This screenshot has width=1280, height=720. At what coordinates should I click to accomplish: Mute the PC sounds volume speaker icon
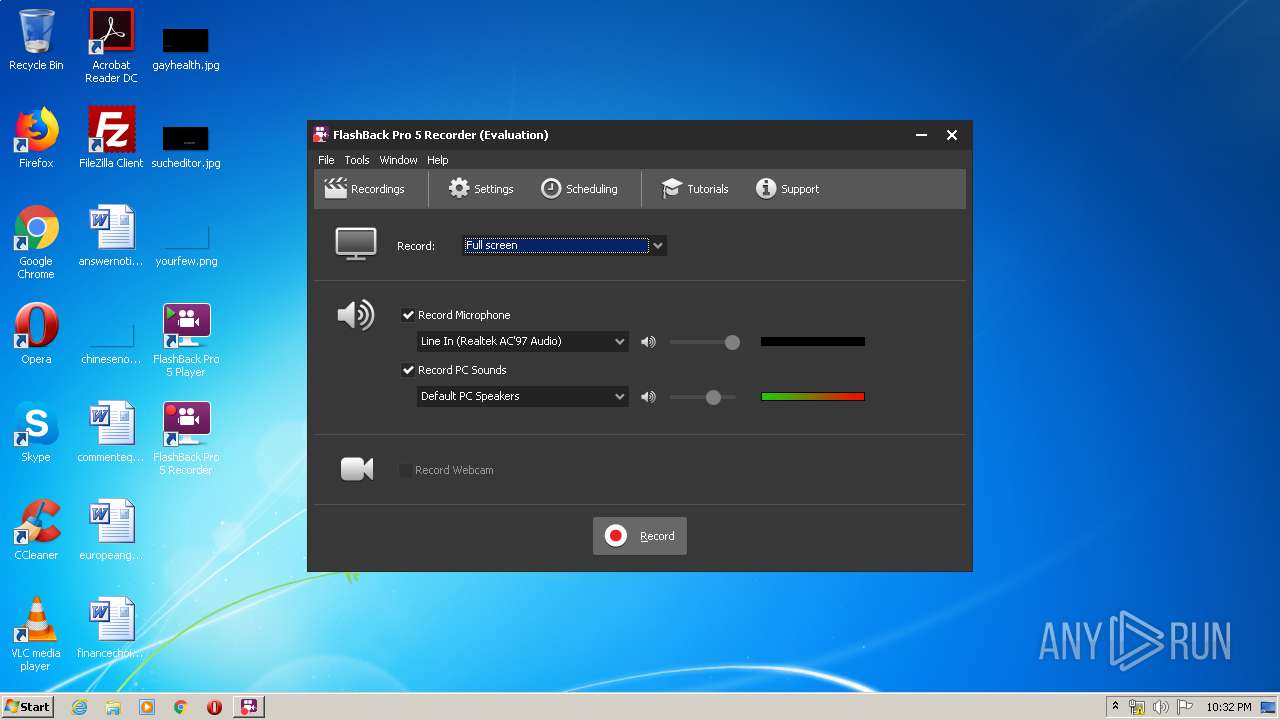649,397
